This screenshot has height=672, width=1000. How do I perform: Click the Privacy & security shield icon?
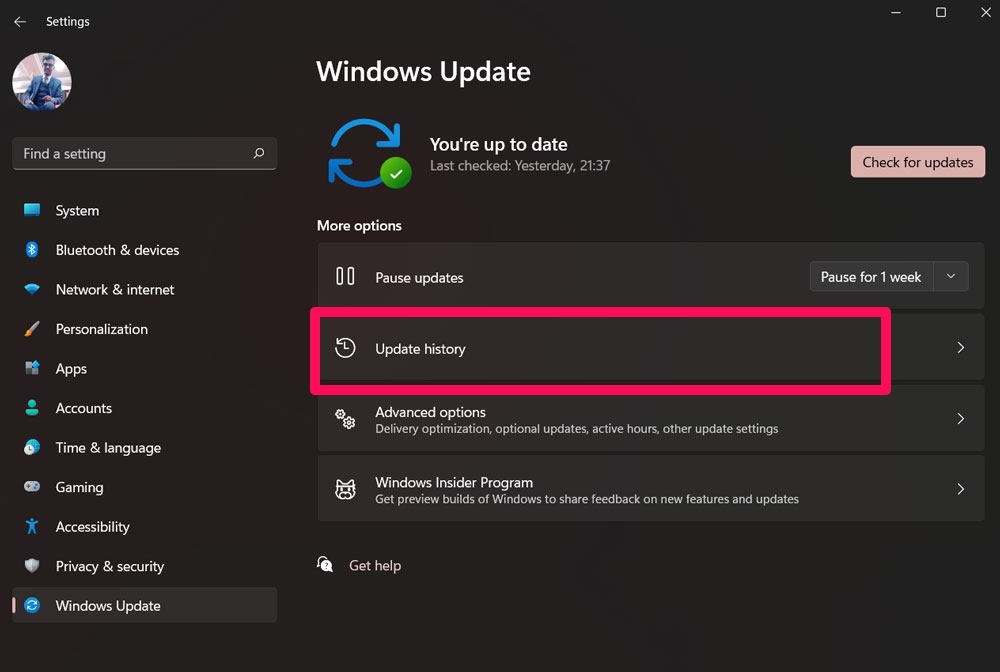click(x=32, y=566)
